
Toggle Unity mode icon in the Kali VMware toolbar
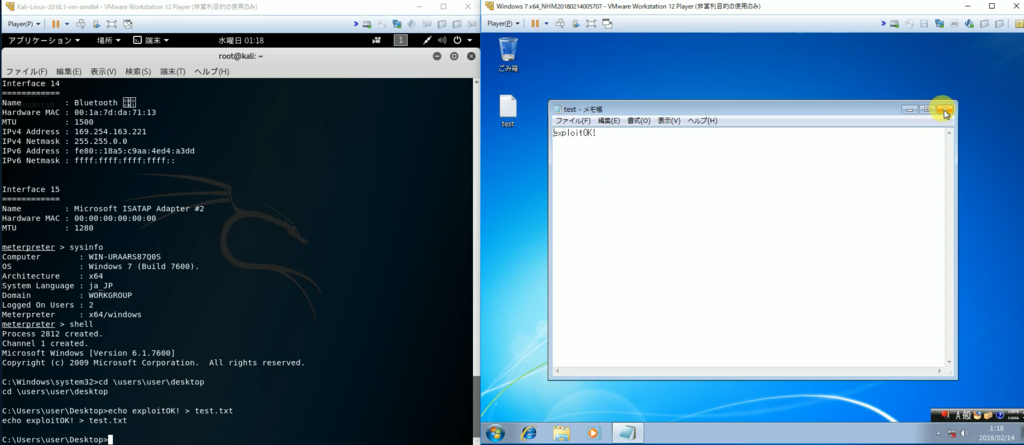click(x=128, y=24)
